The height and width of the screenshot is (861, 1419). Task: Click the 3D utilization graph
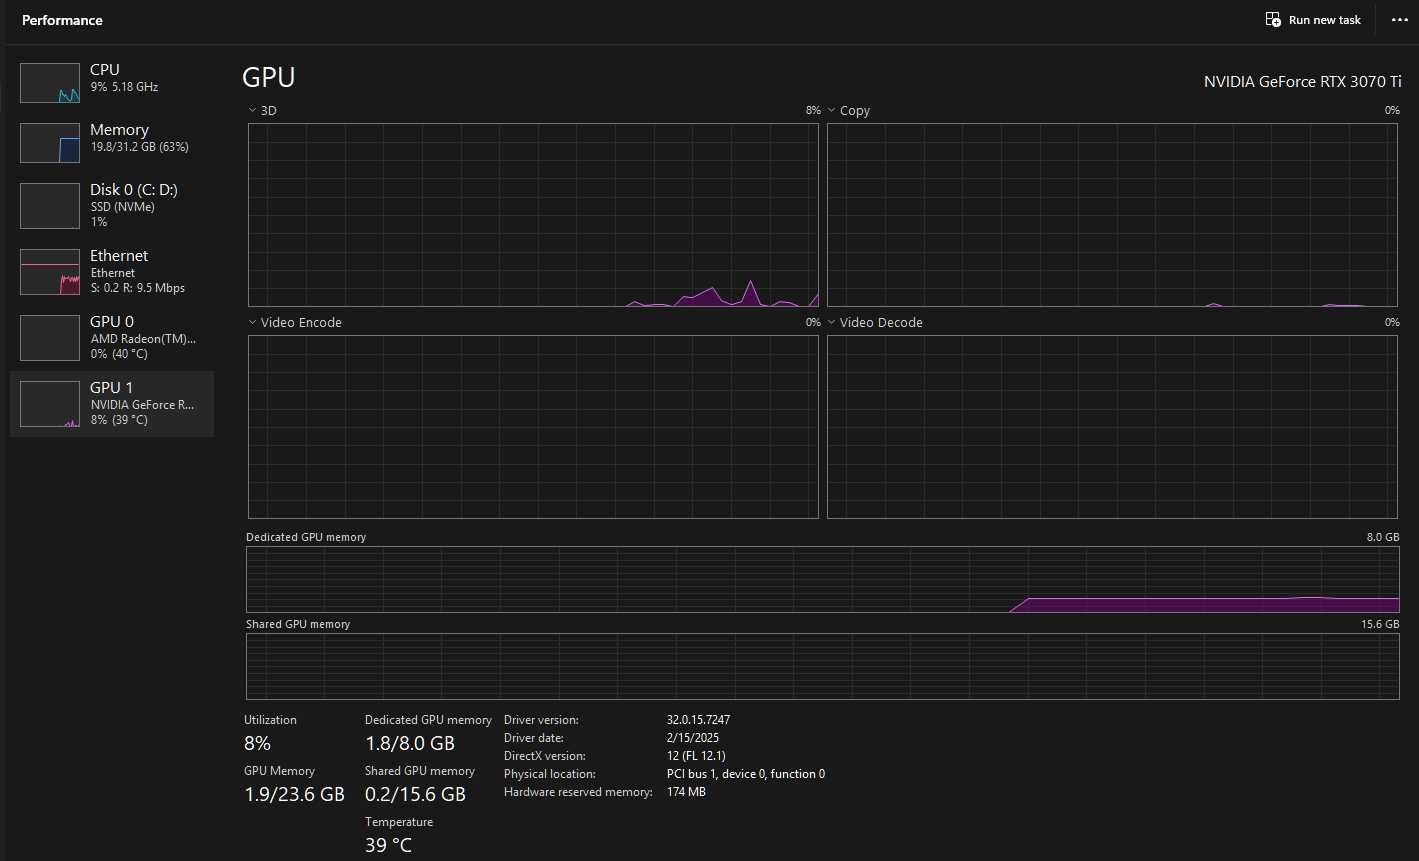pos(533,215)
